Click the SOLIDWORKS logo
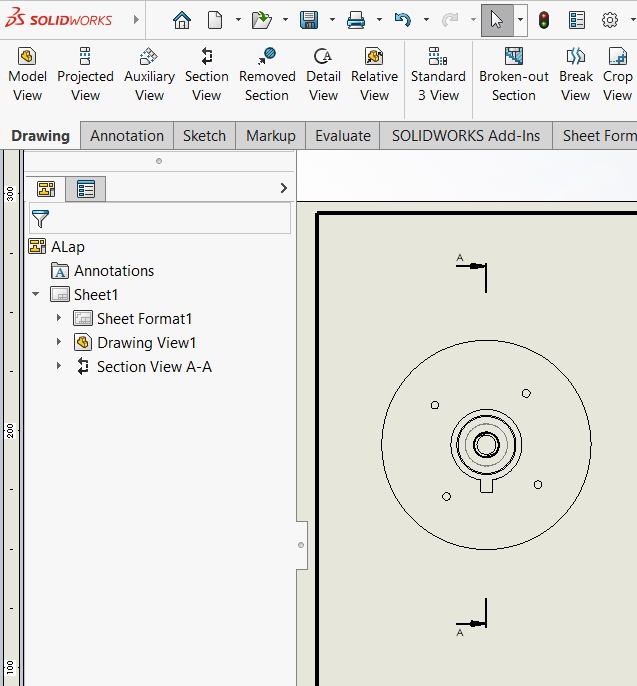 point(59,19)
